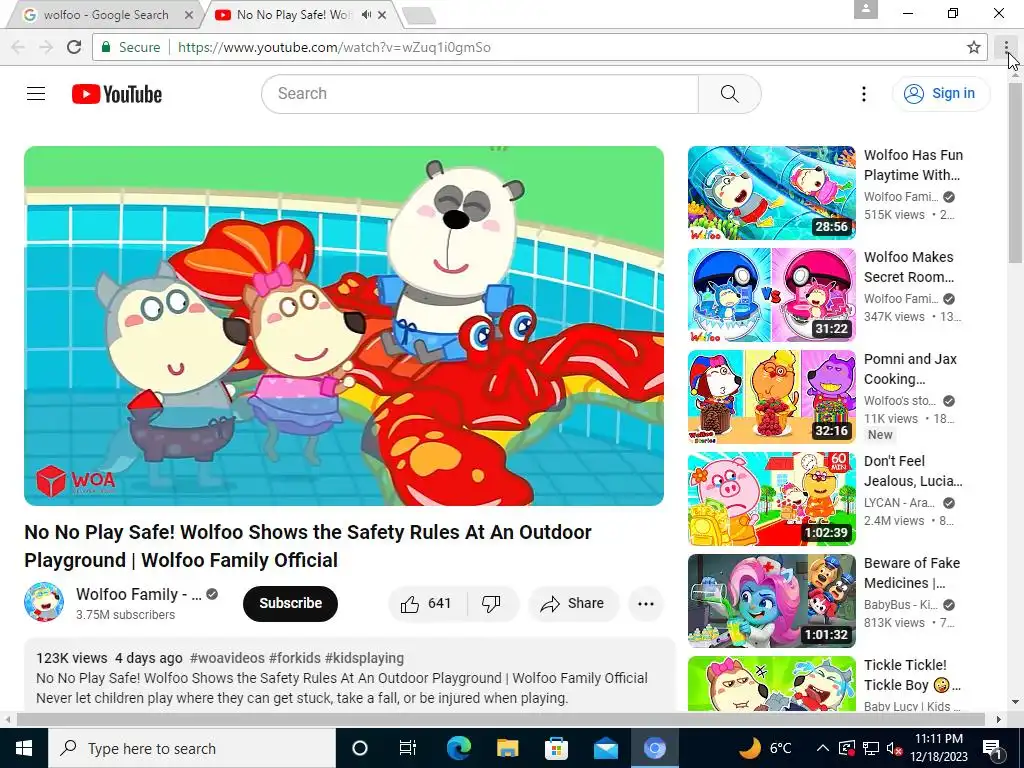
Task: Open Pomni and Jax Cooking thumbnail
Action: click(771, 397)
